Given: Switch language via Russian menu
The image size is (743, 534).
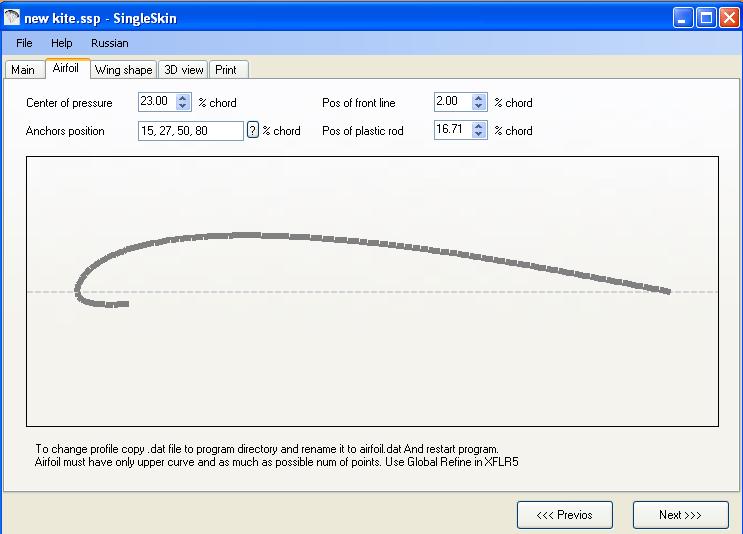Looking at the screenshot, I should (109, 44).
